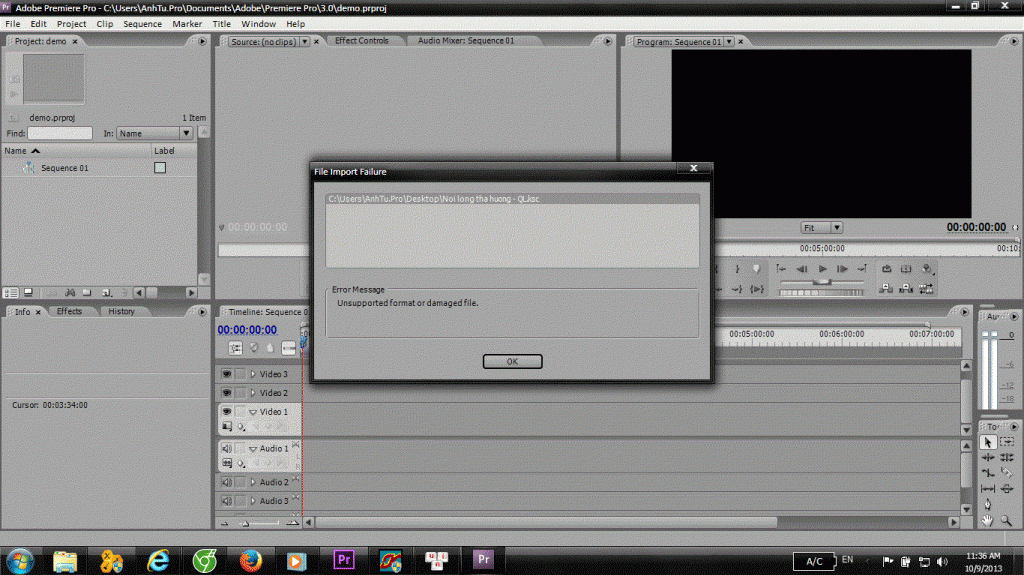The height and width of the screenshot is (575, 1024).
Task: Open the In: Name search dropdown
Action: pos(155,133)
